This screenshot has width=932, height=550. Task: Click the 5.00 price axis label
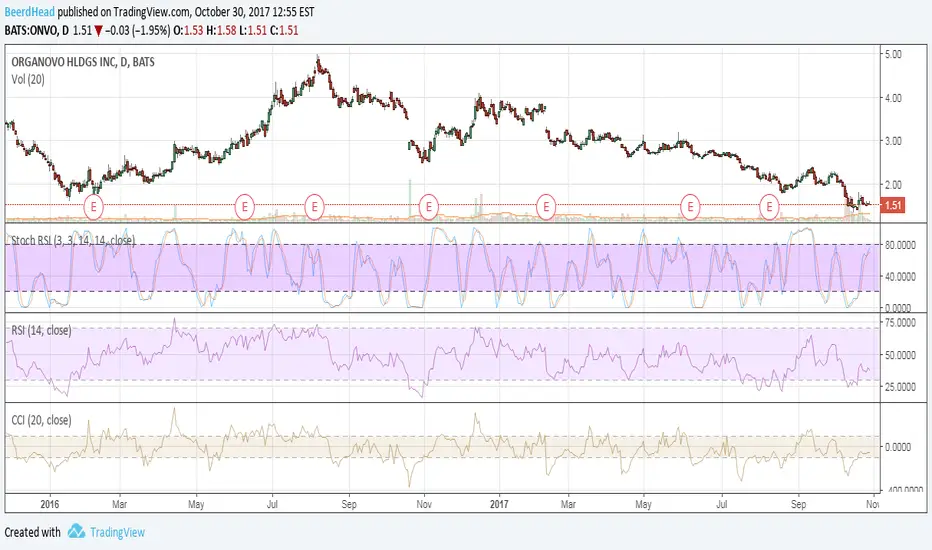pos(893,54)
